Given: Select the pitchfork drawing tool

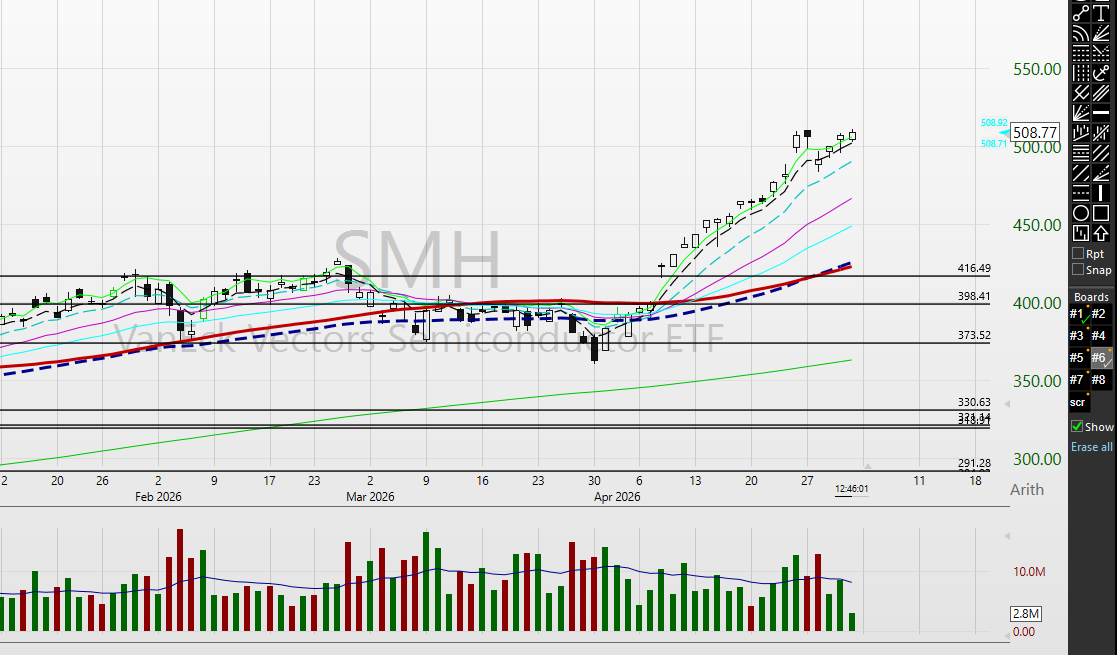Looking at the screenshot, I should (x=1081, y=93).
